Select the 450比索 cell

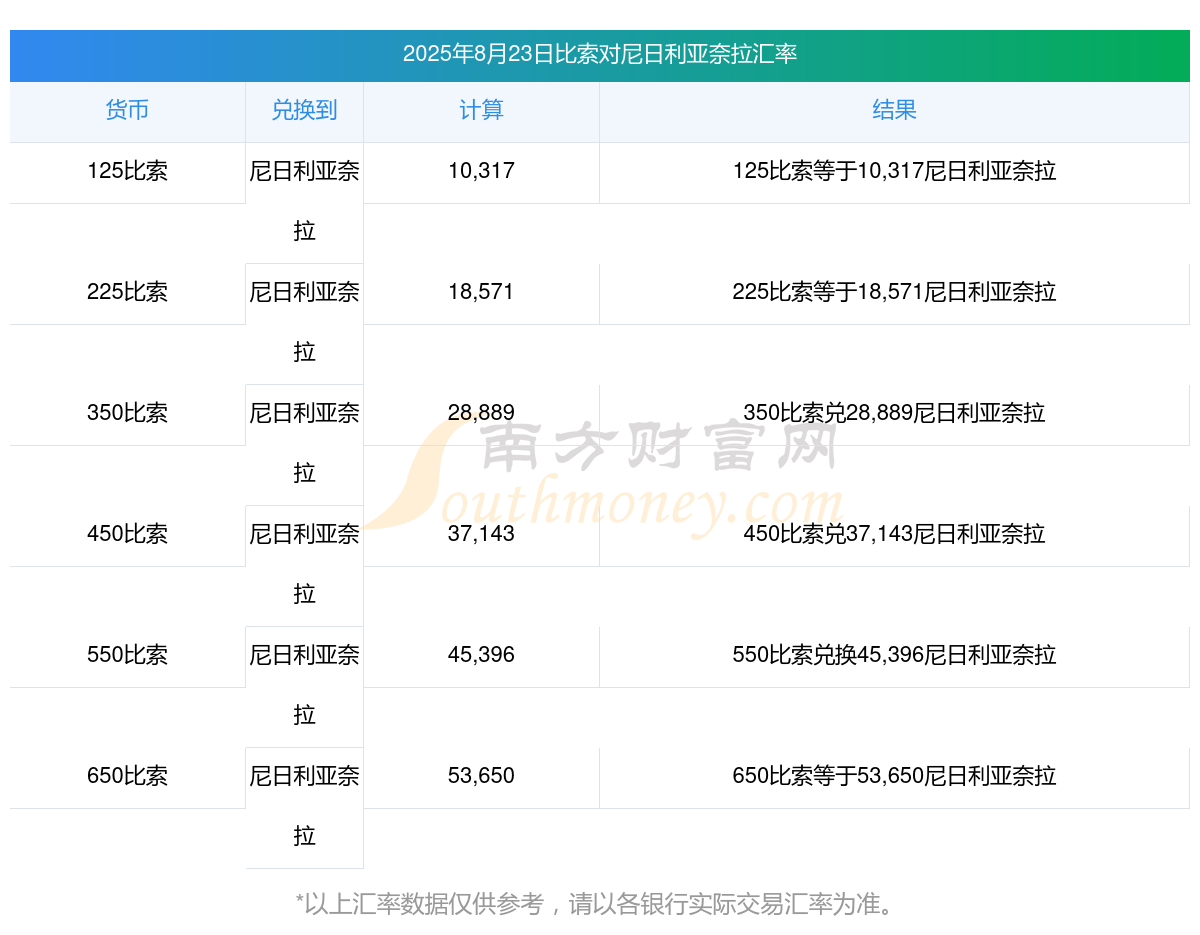pos(127,534)
